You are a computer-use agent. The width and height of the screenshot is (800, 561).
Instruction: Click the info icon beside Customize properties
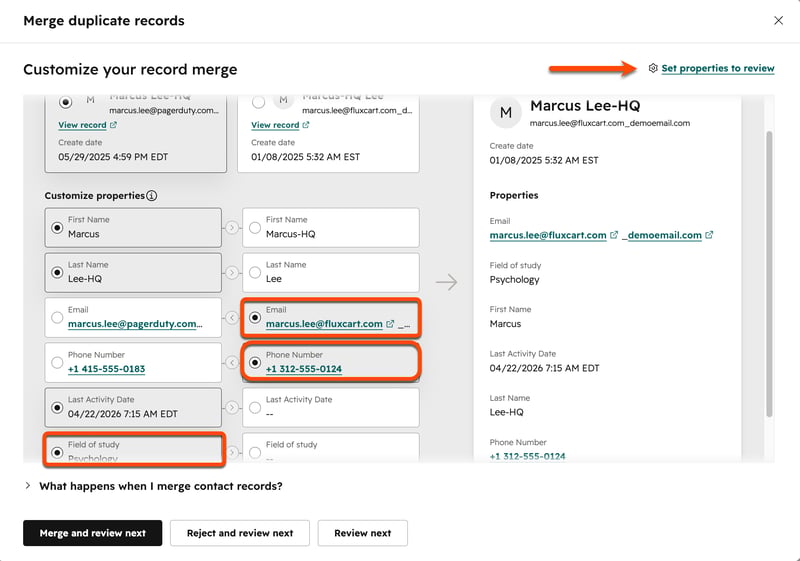(152, 195)
